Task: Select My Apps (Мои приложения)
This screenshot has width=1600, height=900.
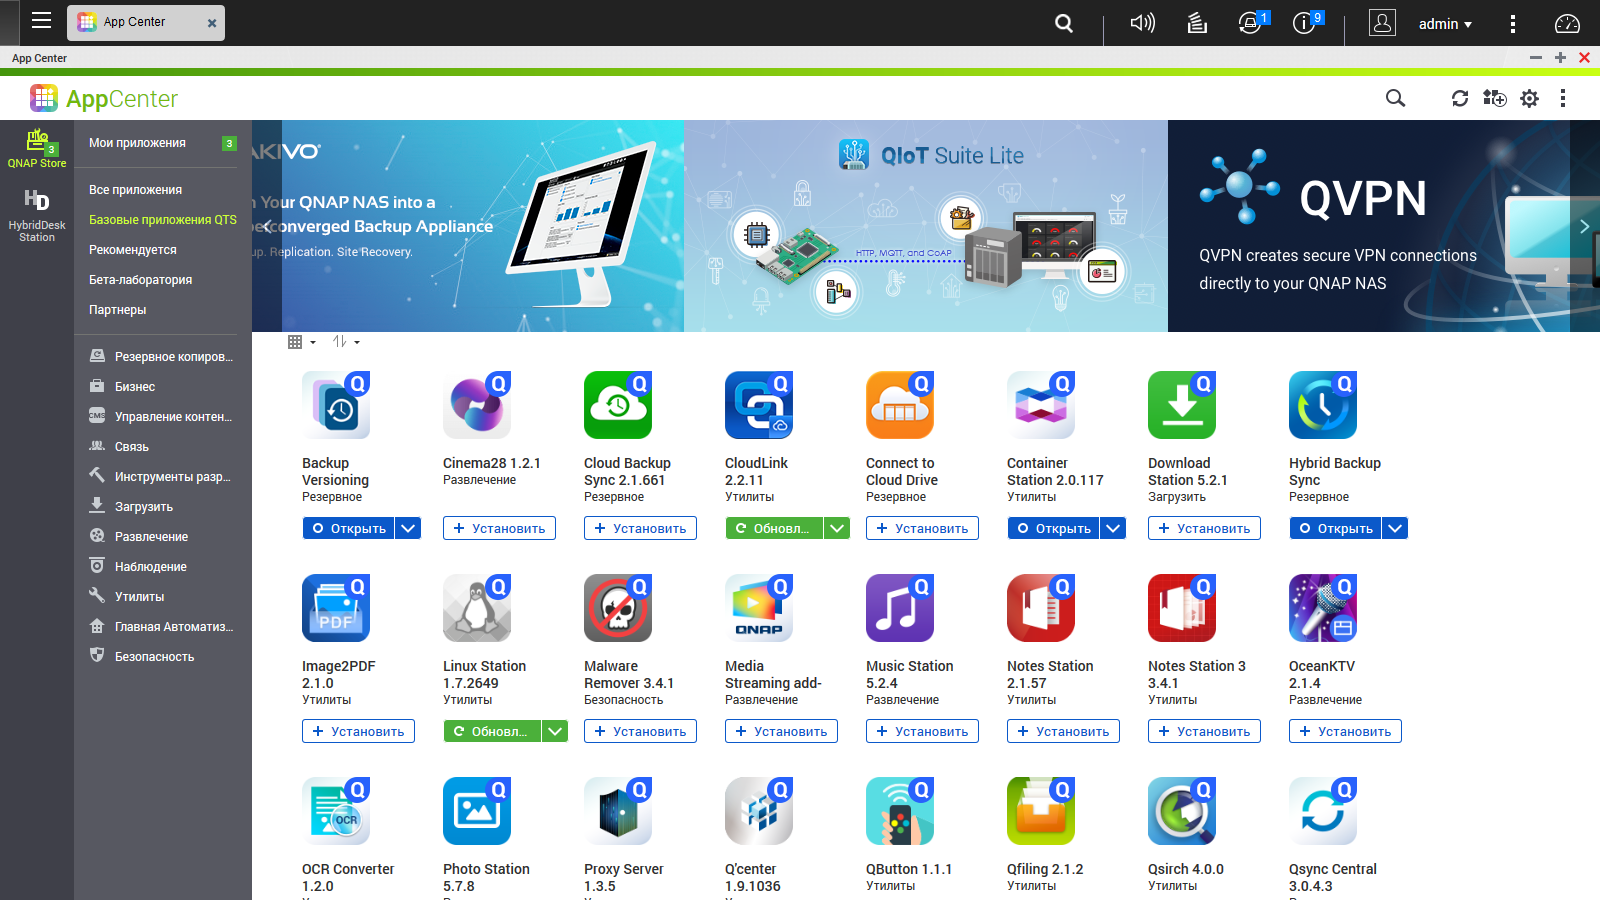Action: click(x=163, y=143)
